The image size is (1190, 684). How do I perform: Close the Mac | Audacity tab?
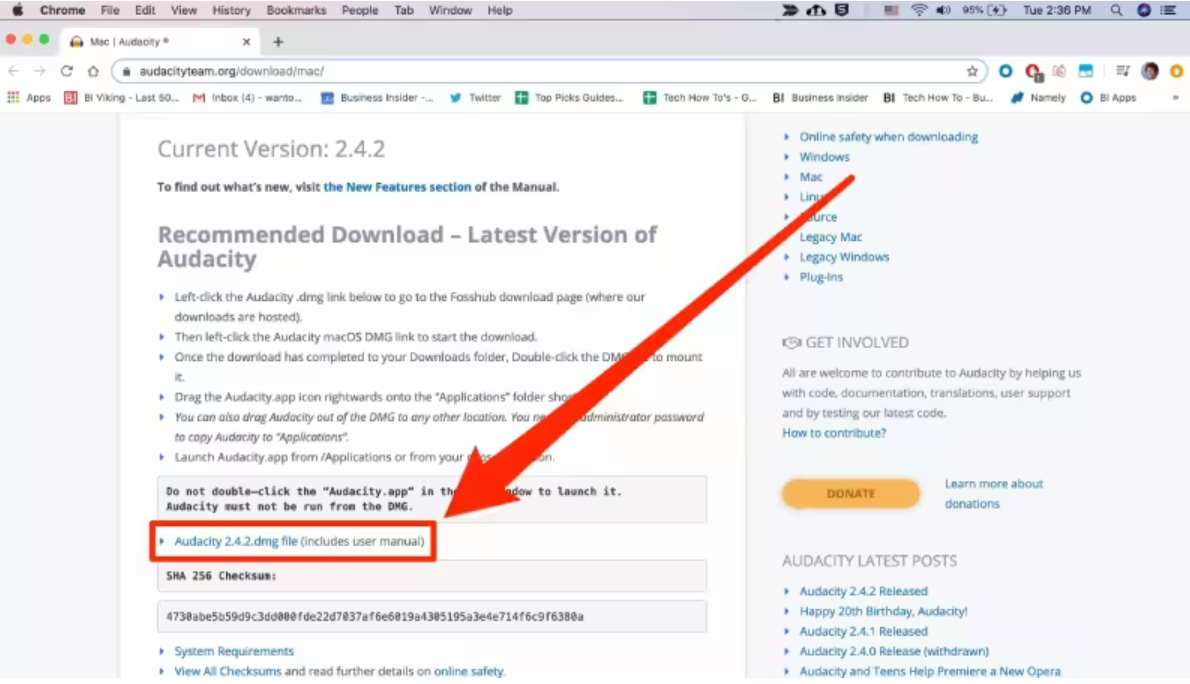pyautogui.click(x=246, y=42)
